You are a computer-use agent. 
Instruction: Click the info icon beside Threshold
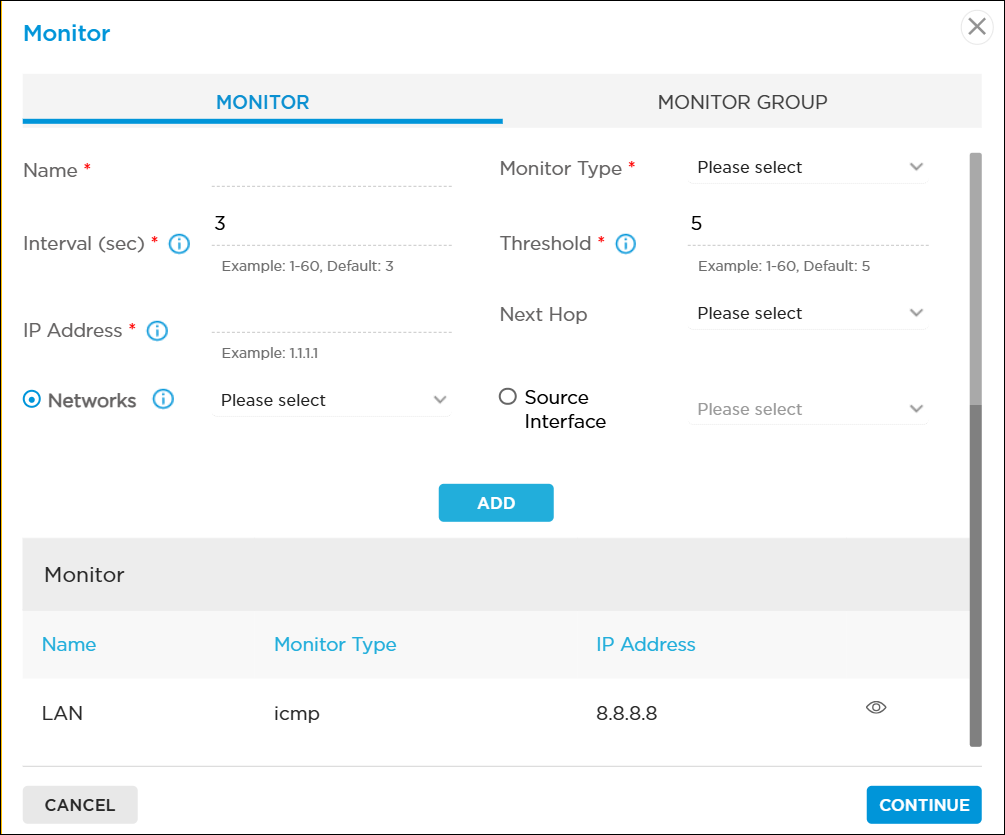point(626,244)
